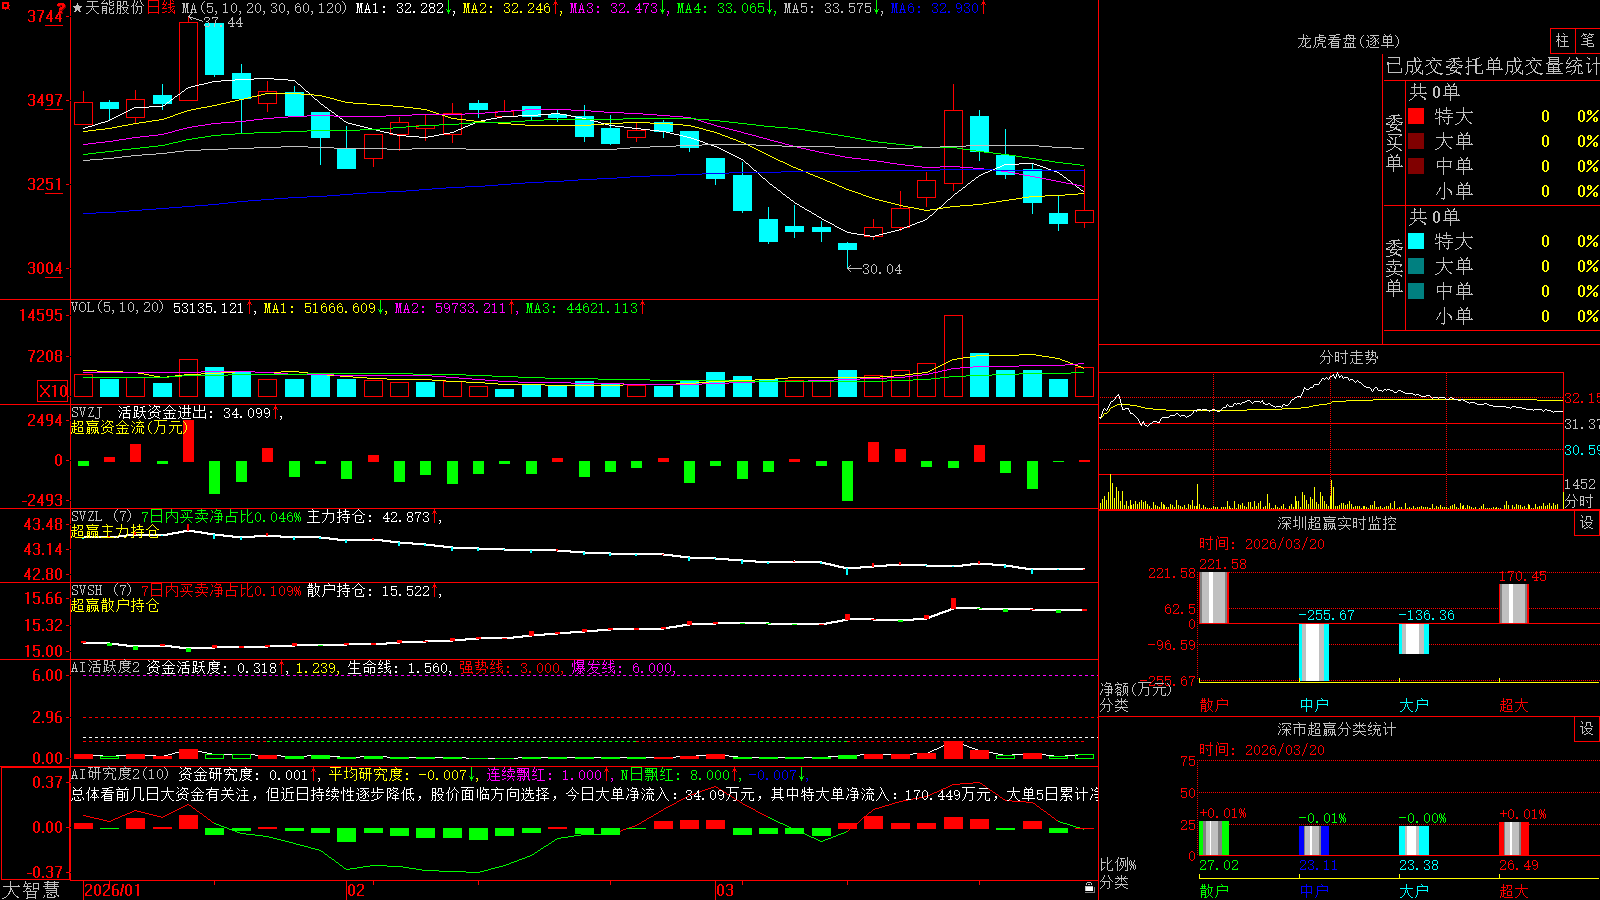Open MA(5,10,20,30,60,120) indicator parameters

coord(264,8)
